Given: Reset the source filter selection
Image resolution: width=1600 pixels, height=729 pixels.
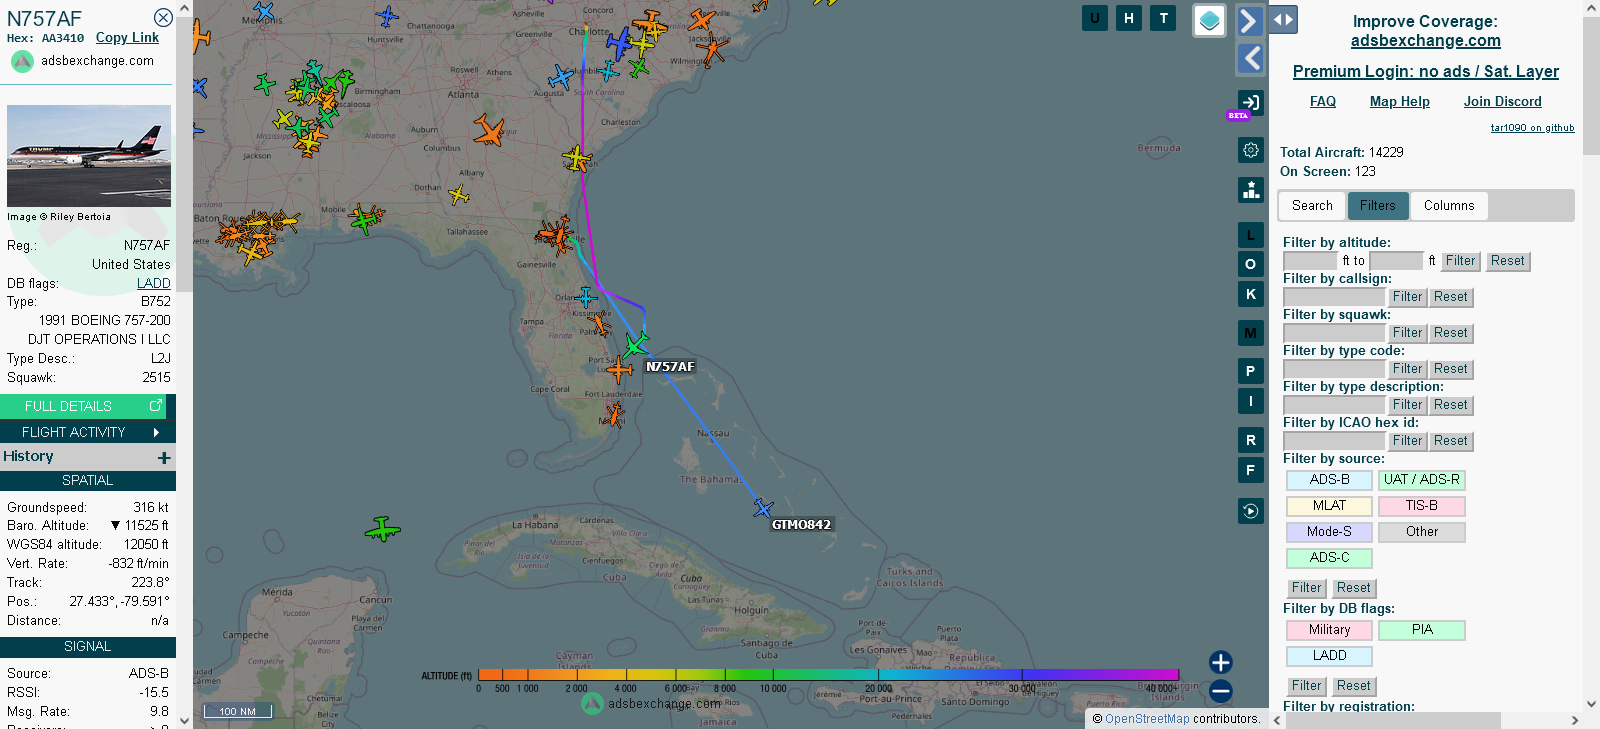Looking at the screenshot, I should [x=1353, y=588].
